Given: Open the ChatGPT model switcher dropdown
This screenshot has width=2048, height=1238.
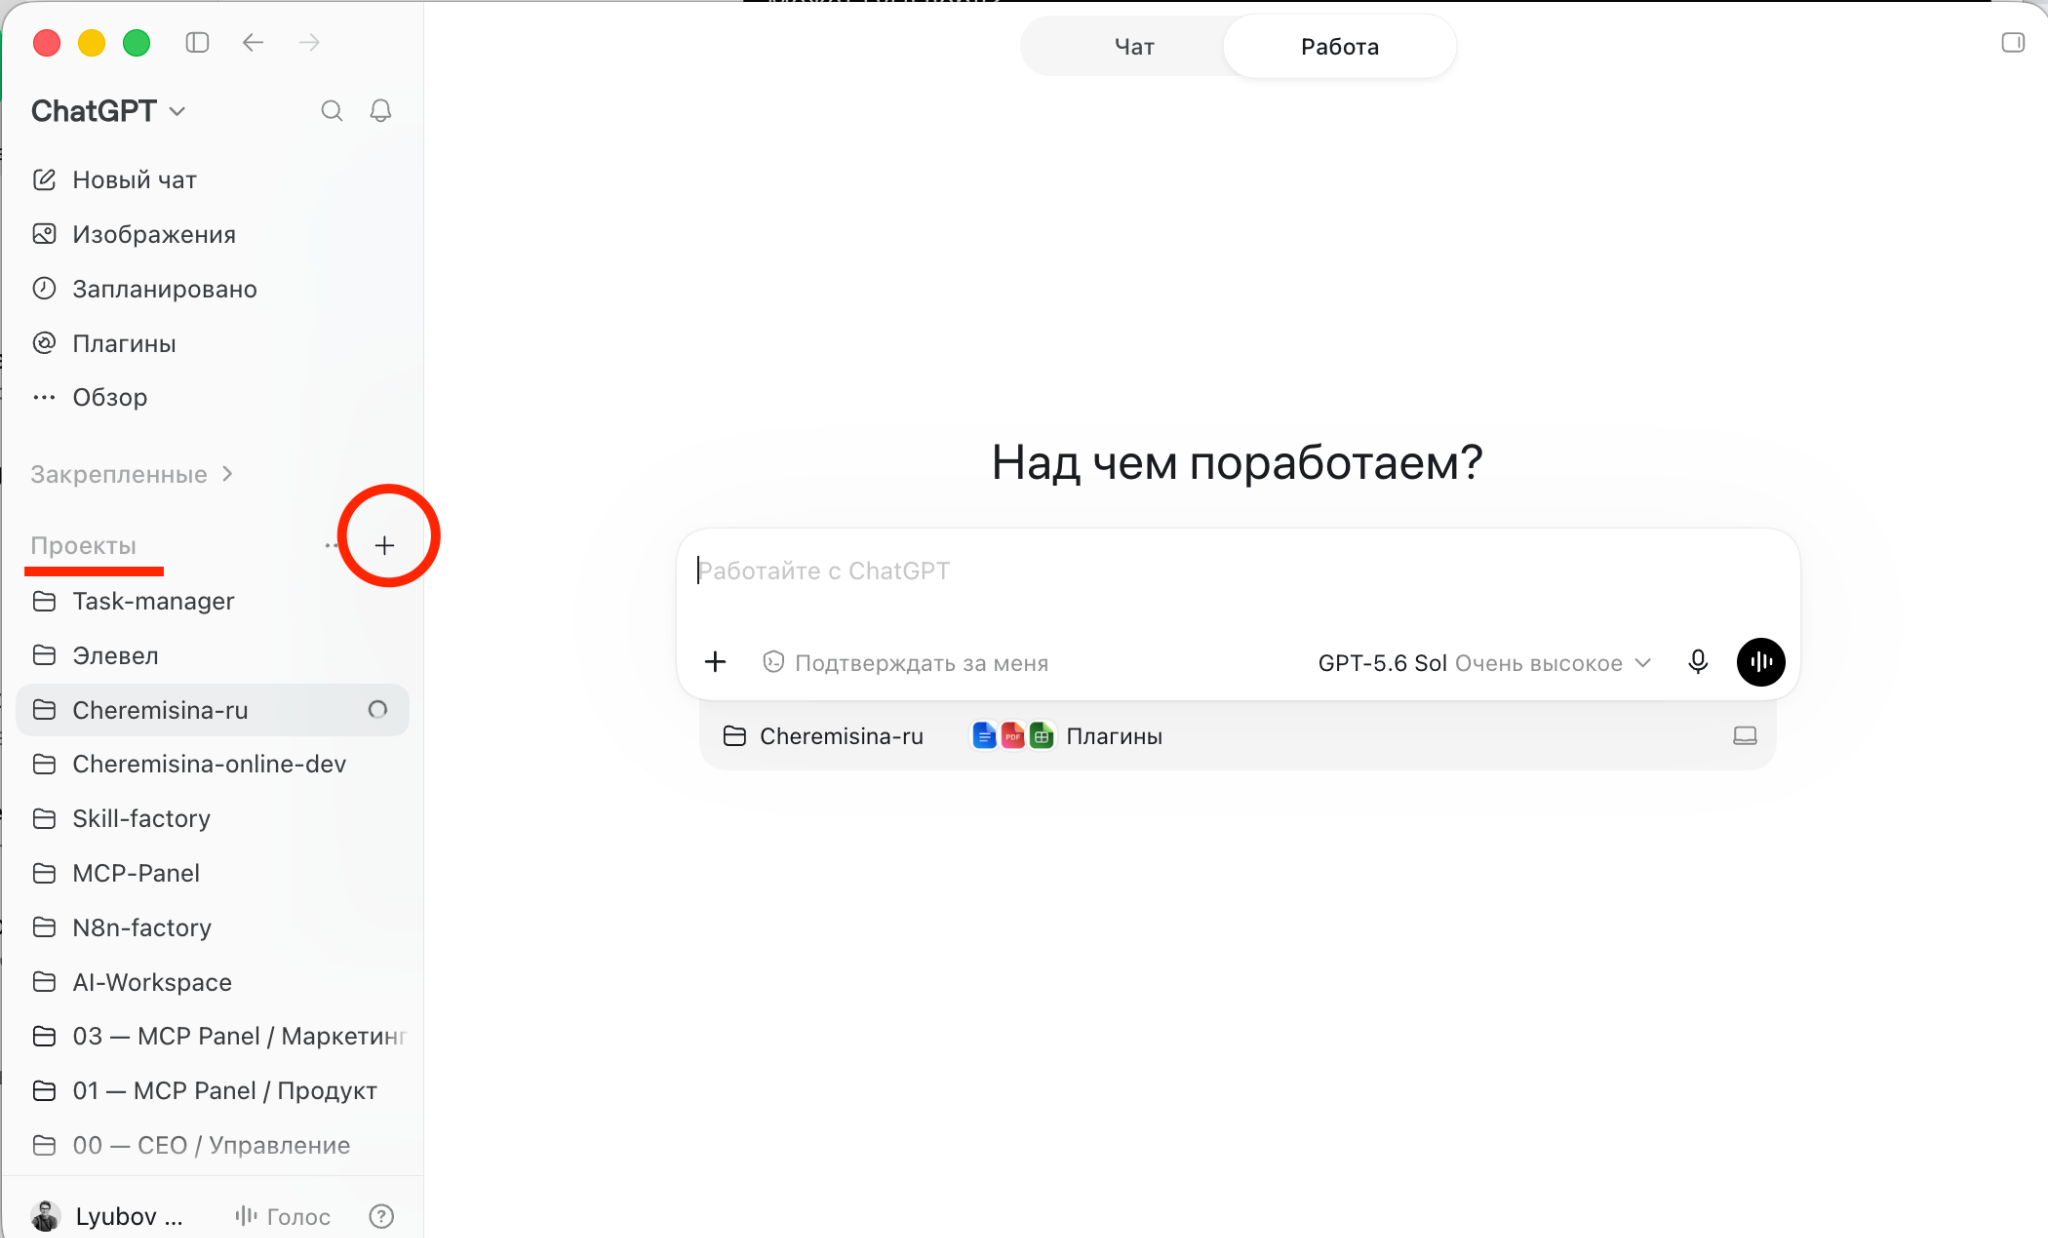Looking at the screenshot, I should tap(108, 111).
